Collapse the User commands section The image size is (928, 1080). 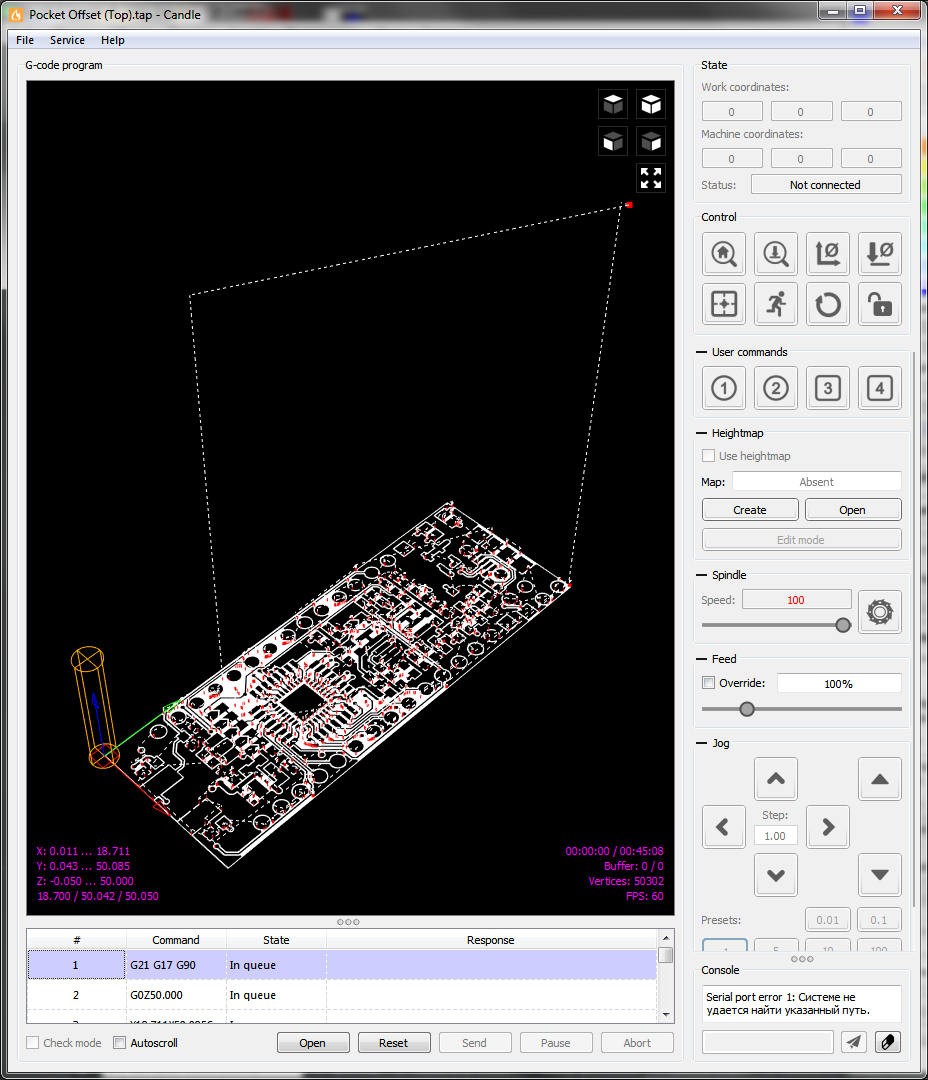tap(701, 352)
